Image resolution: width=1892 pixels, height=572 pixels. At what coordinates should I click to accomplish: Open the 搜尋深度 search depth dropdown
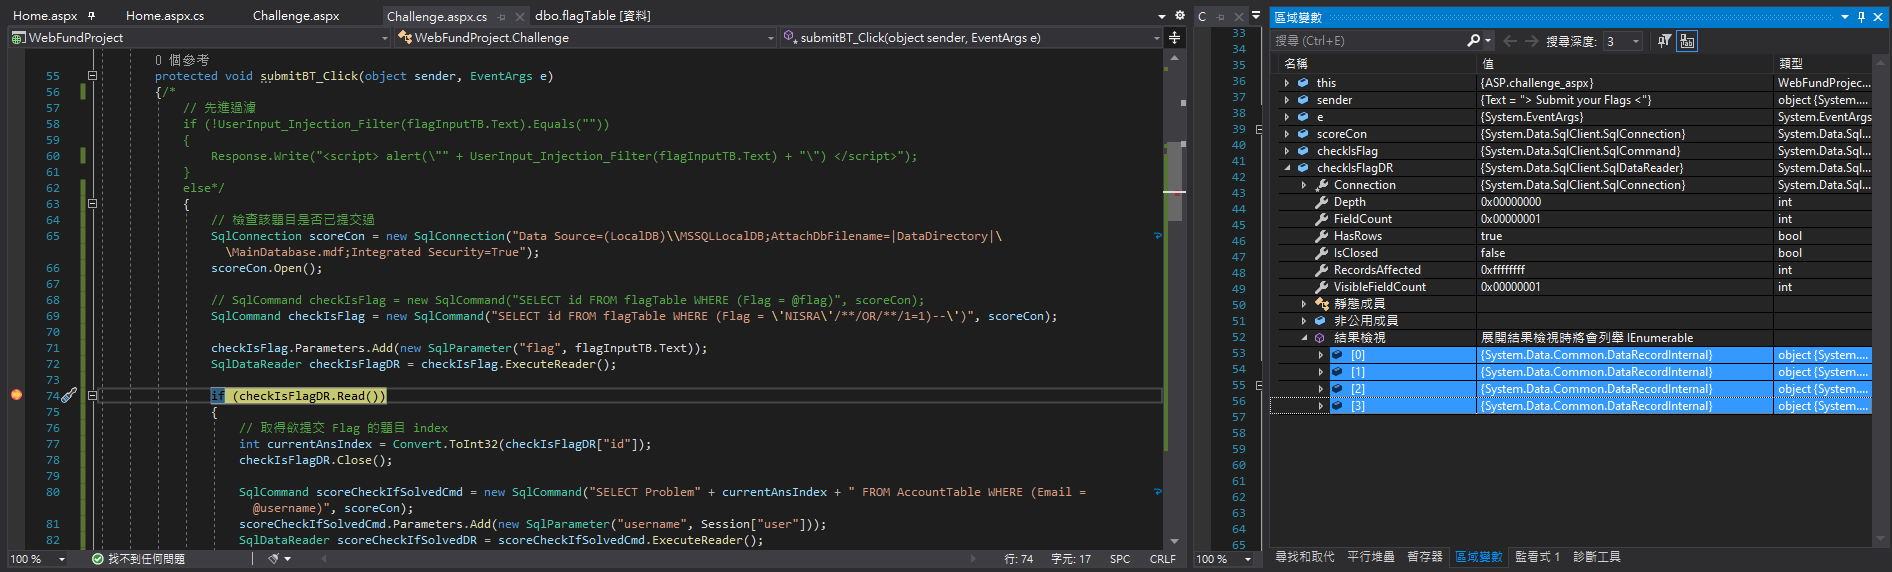click(1636, 41)
